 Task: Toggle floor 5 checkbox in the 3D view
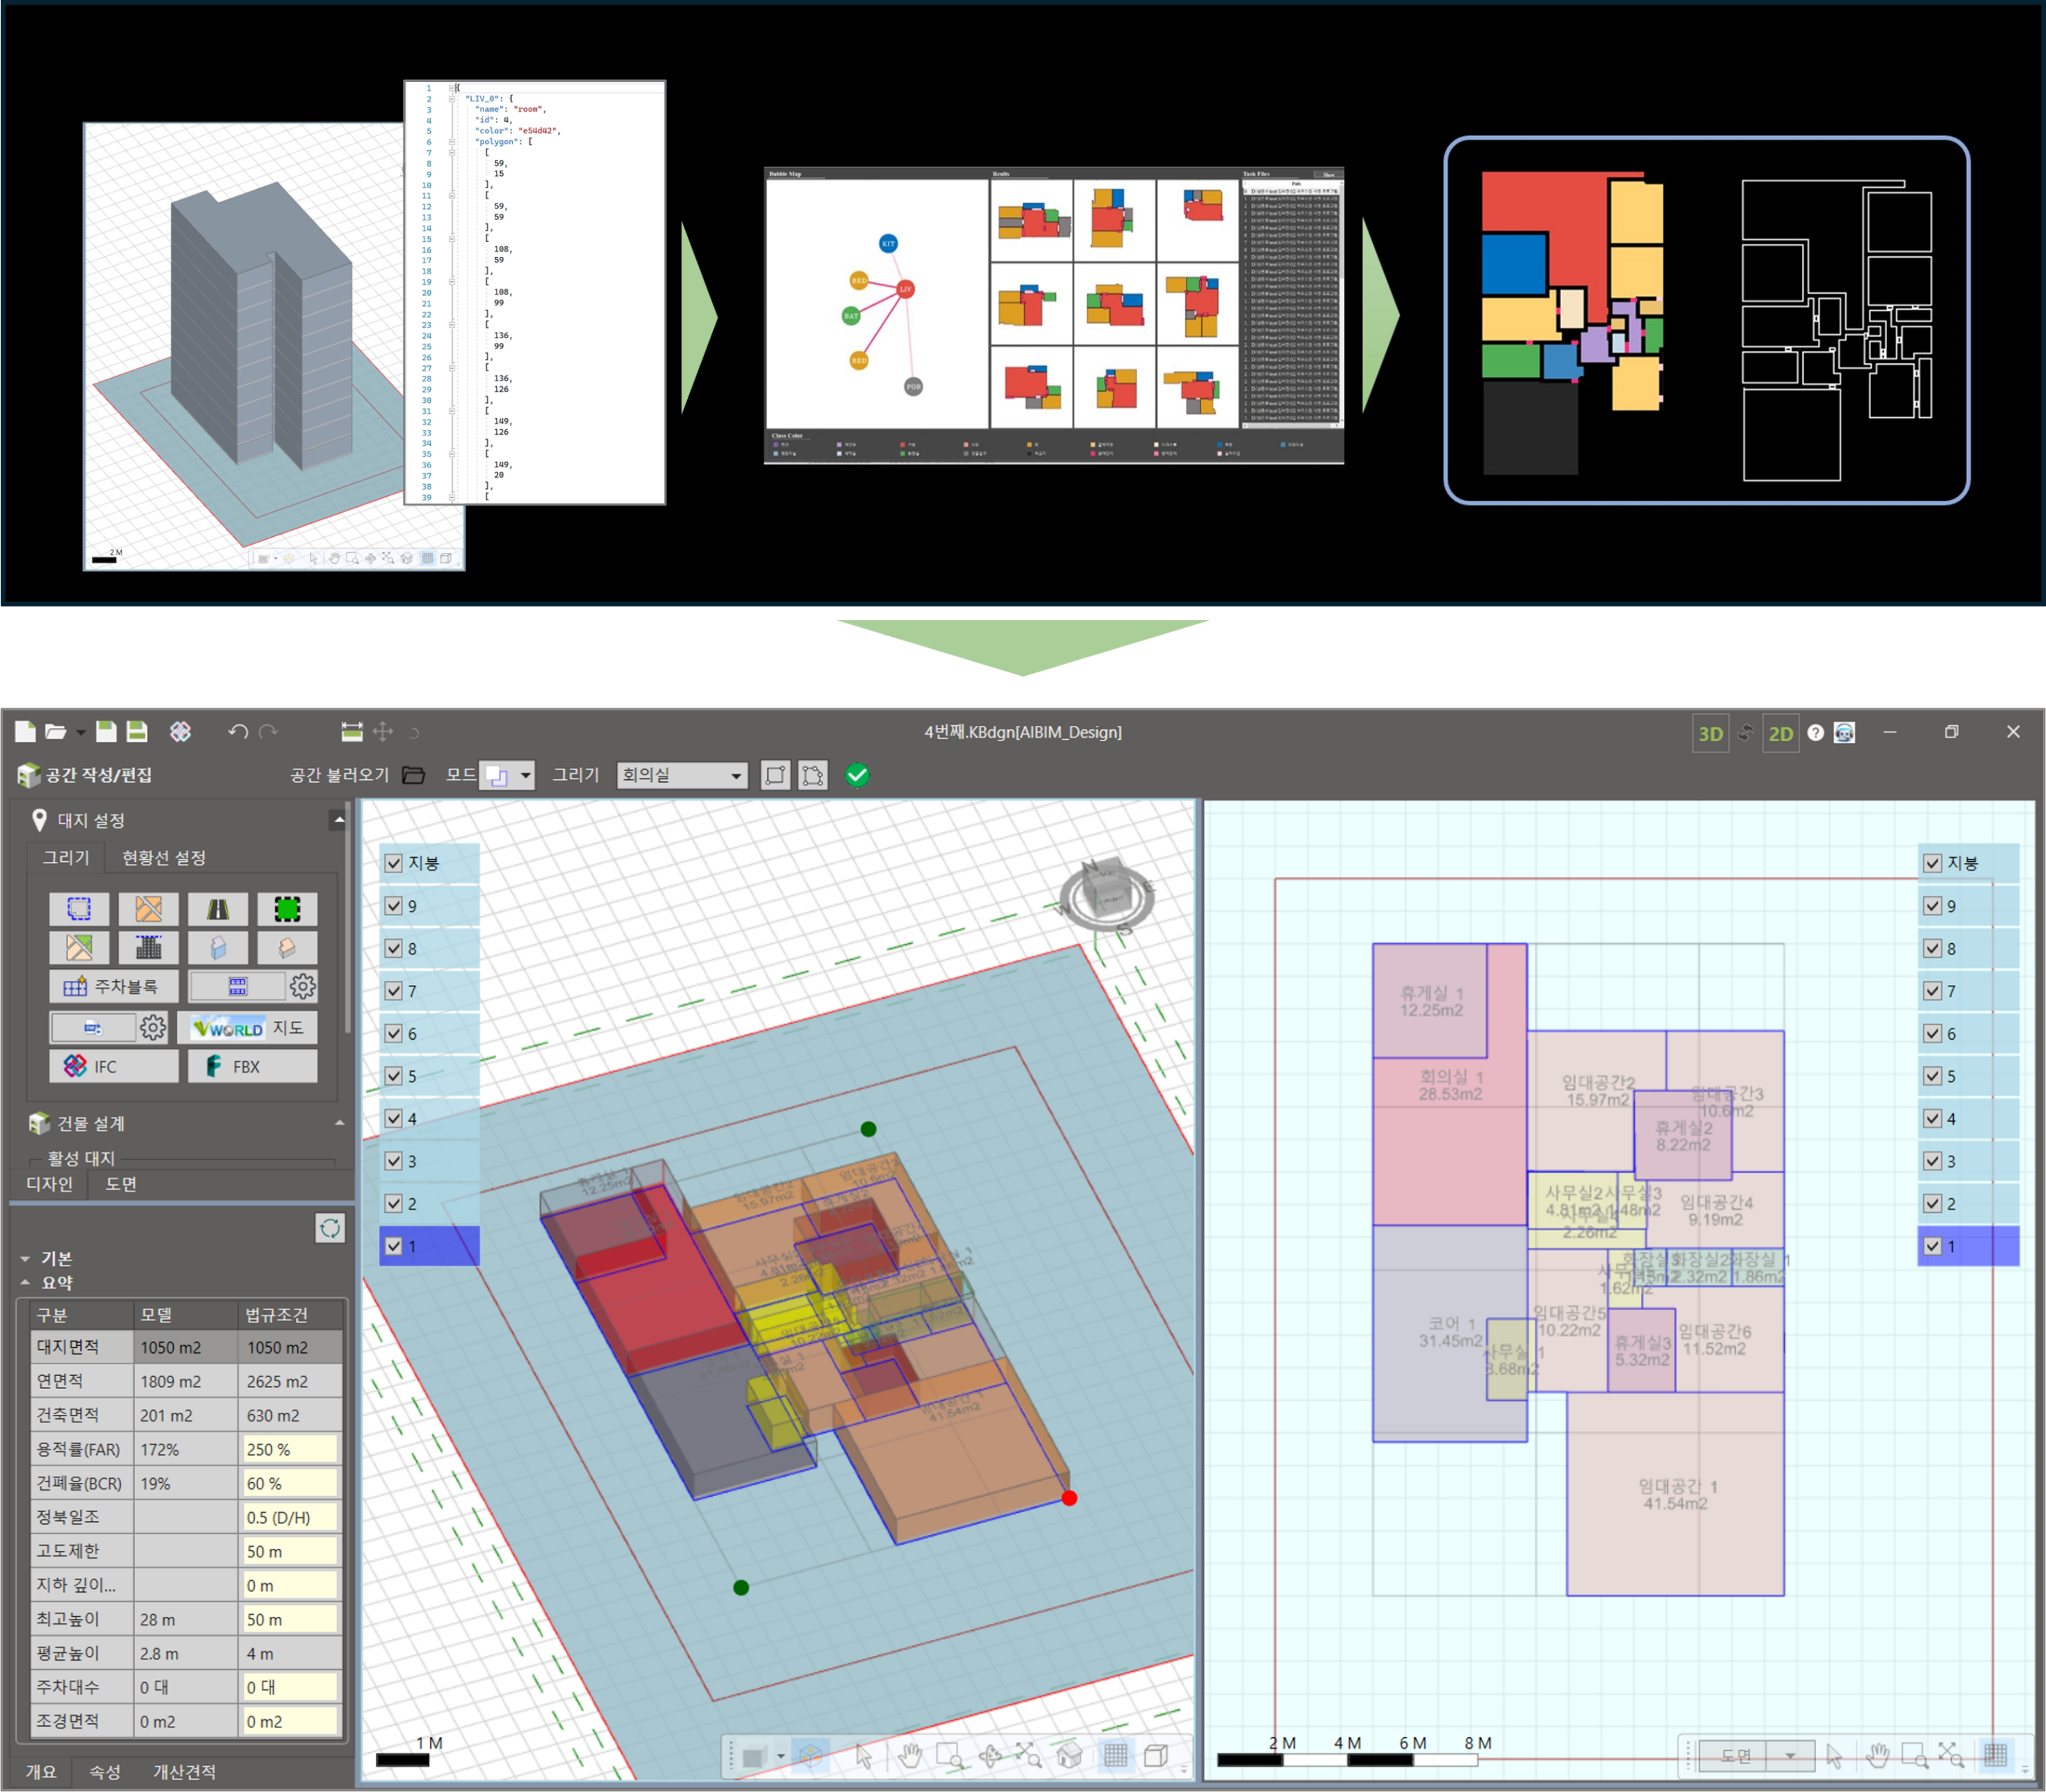tap(394, 1076)
